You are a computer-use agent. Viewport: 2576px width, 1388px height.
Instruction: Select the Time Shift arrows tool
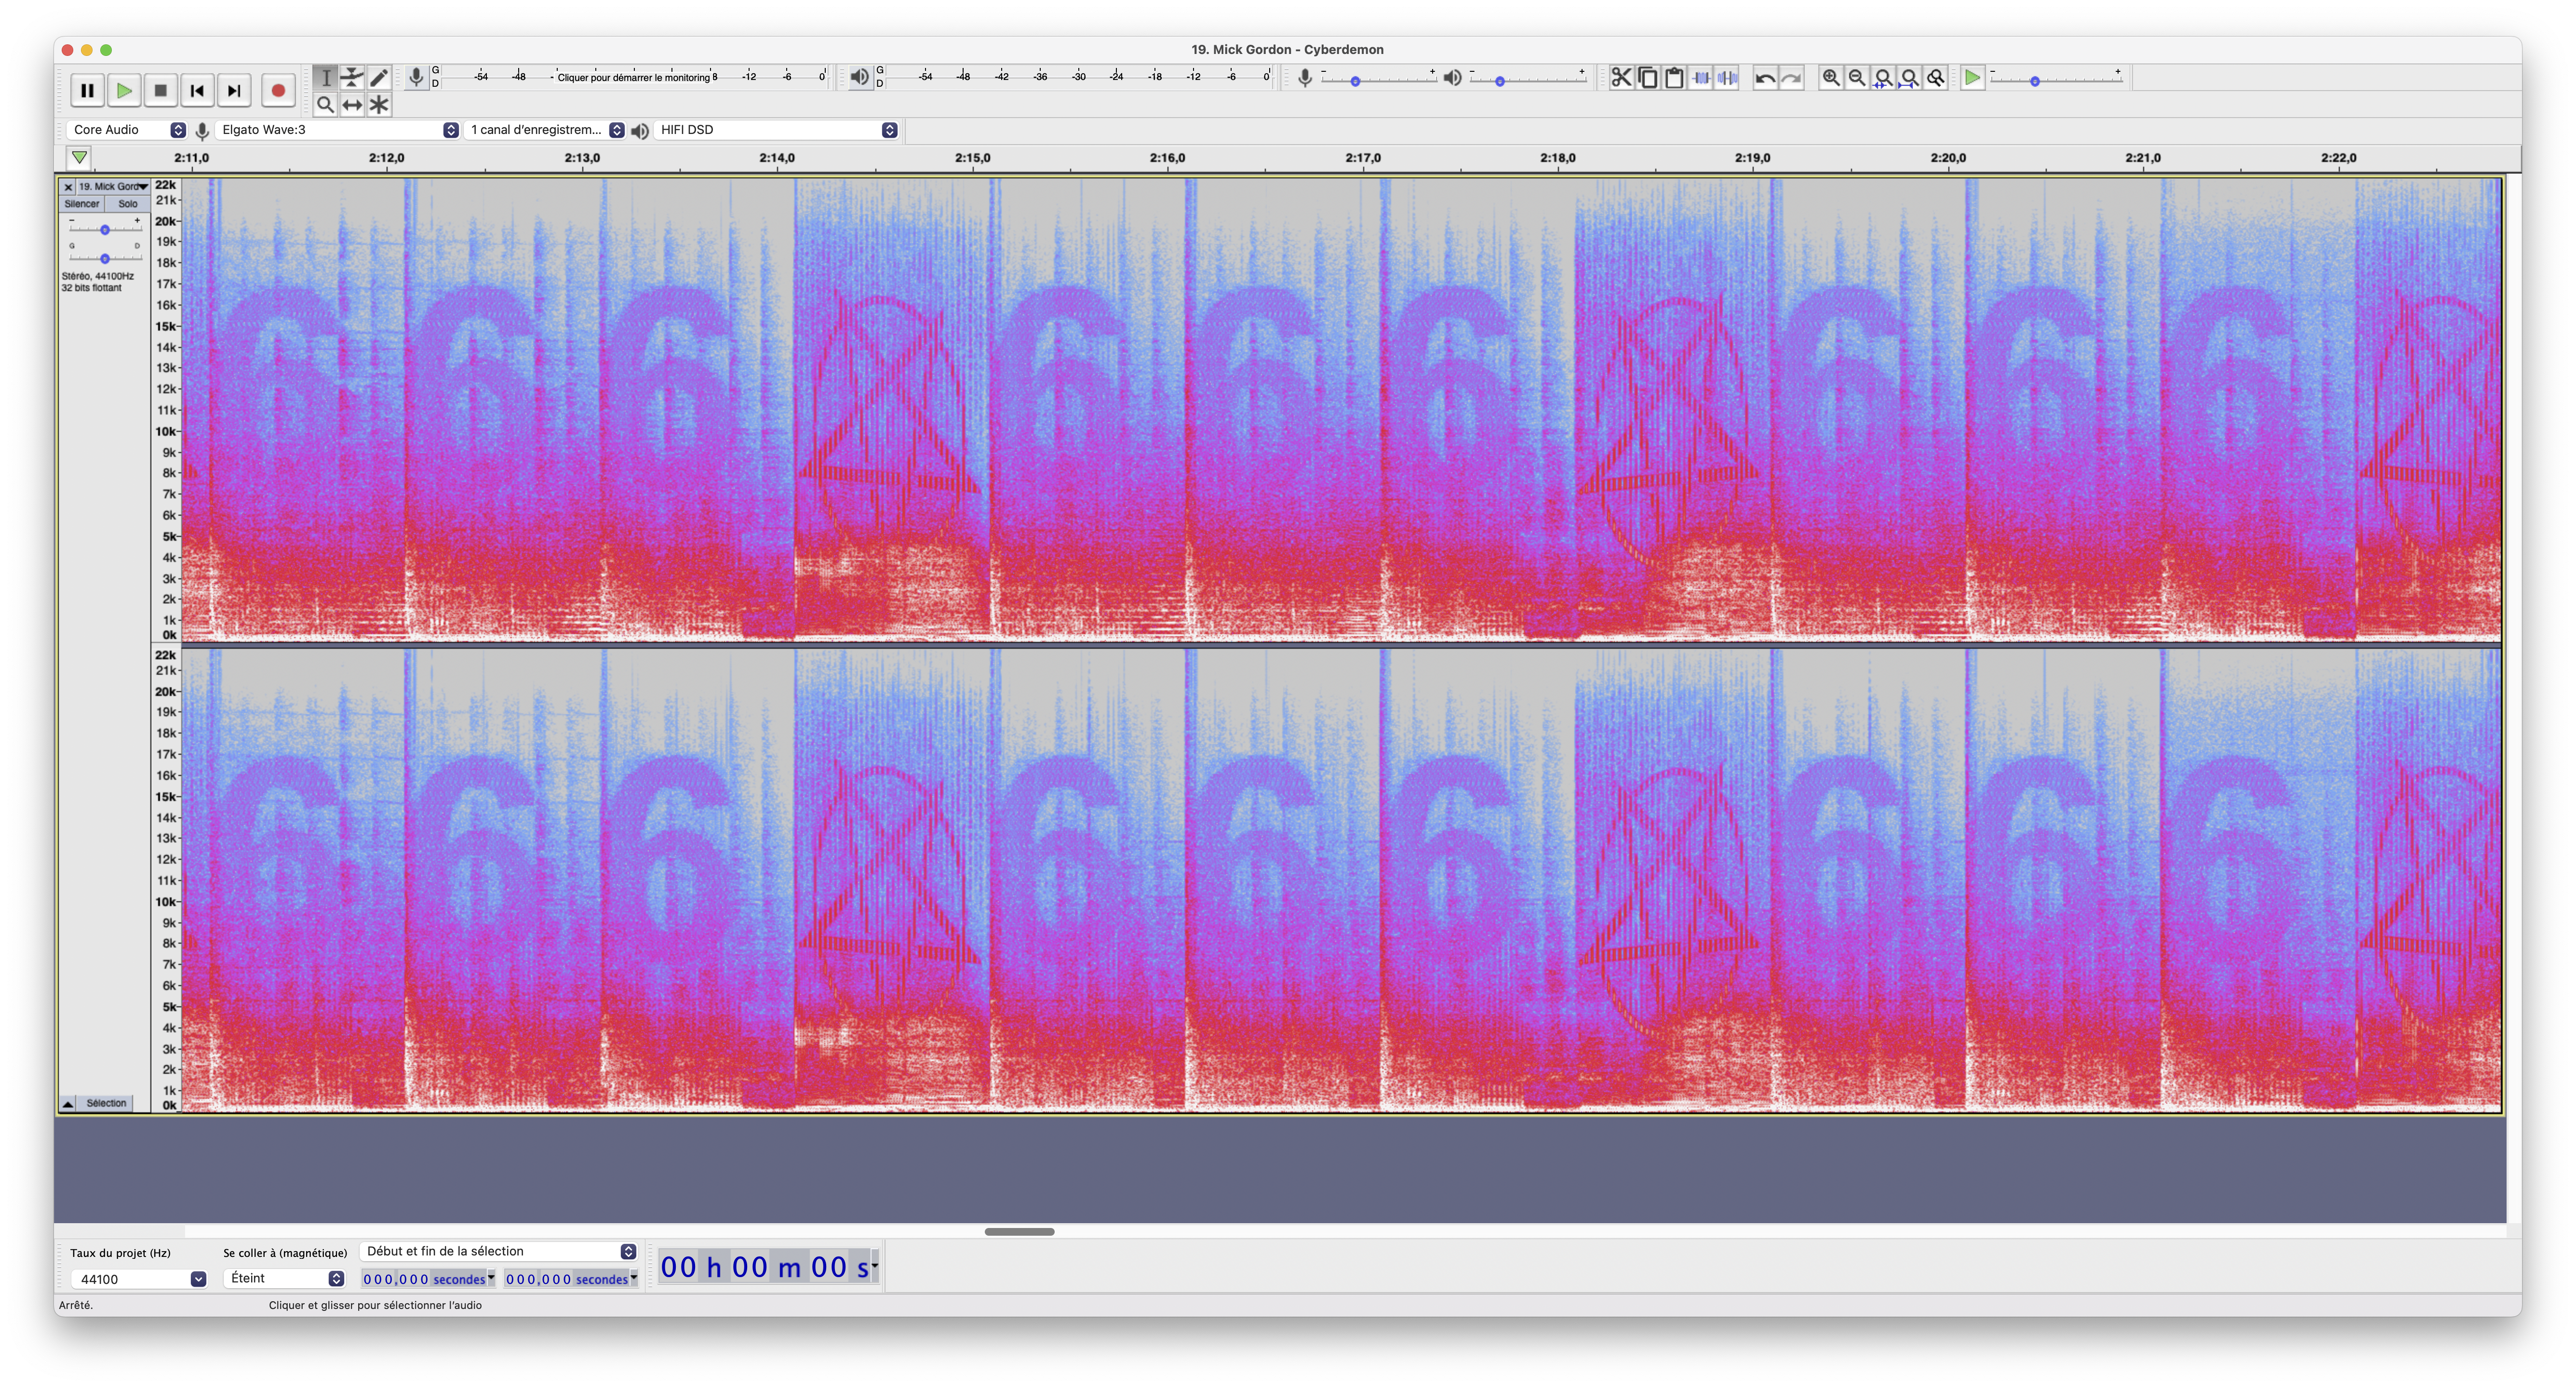point(352,104)
